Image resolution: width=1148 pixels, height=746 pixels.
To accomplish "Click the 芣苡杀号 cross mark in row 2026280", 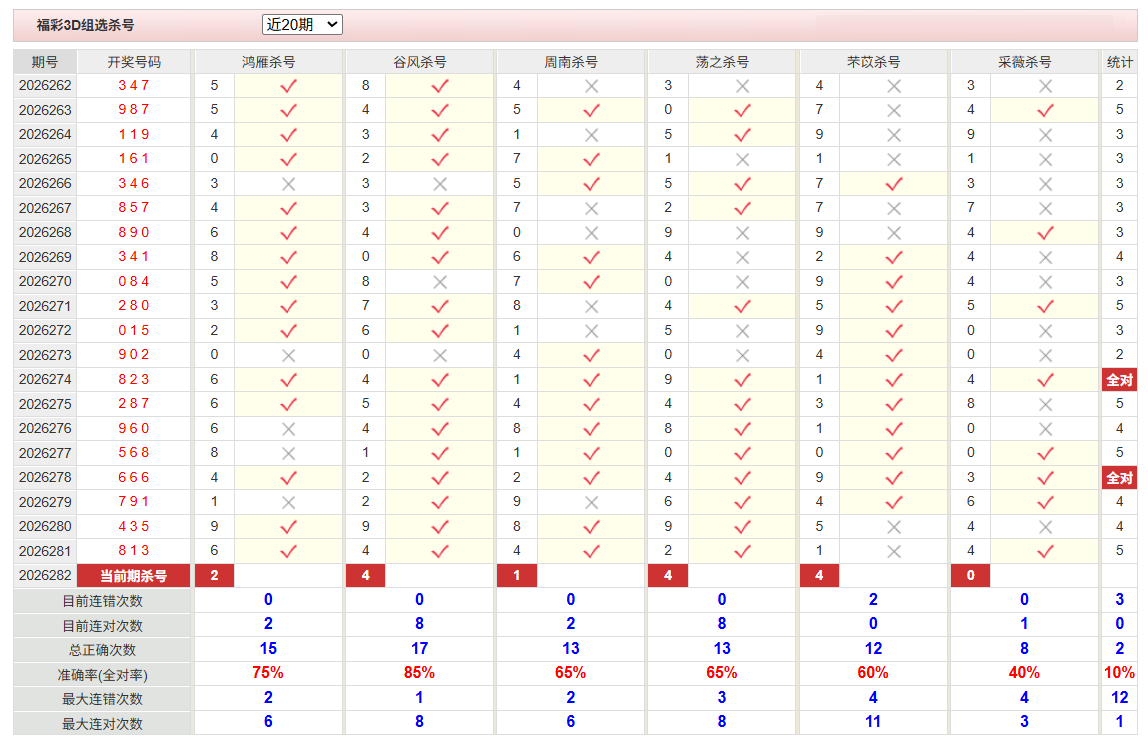I will [894, 526].
